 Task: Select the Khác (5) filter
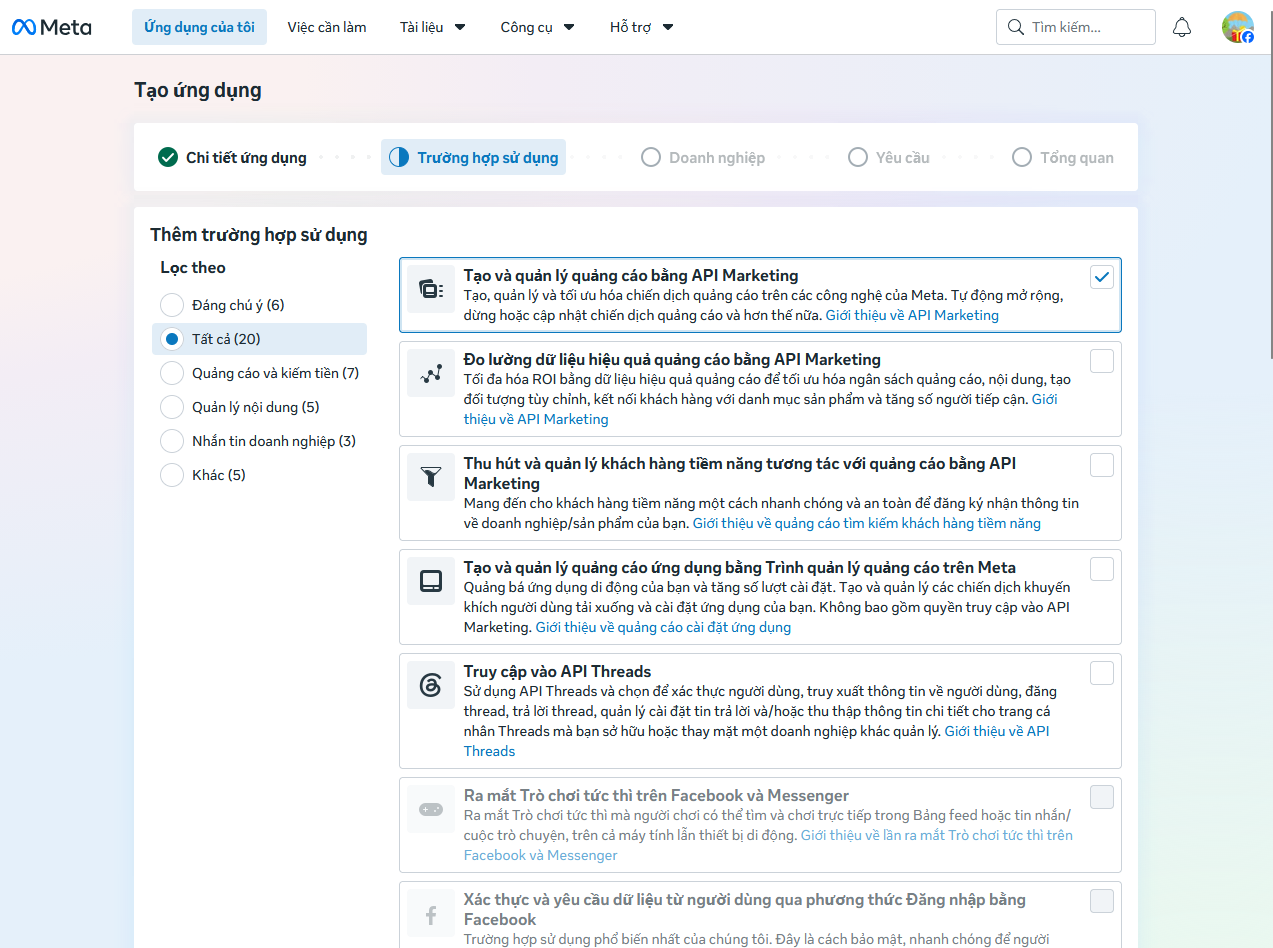259,475
